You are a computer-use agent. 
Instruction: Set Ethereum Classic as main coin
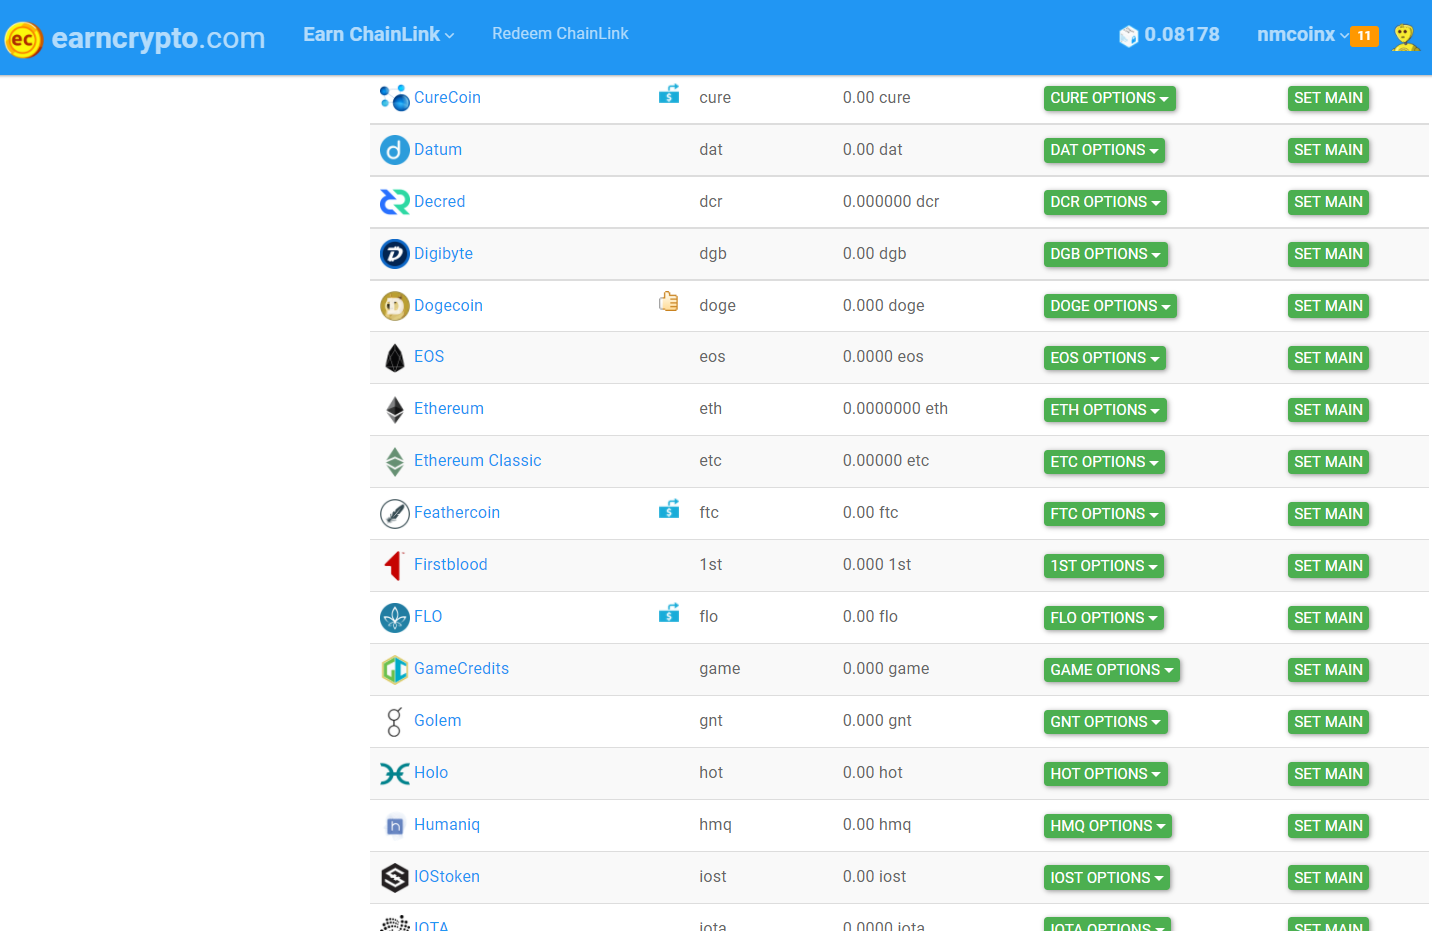[1328, 462]
